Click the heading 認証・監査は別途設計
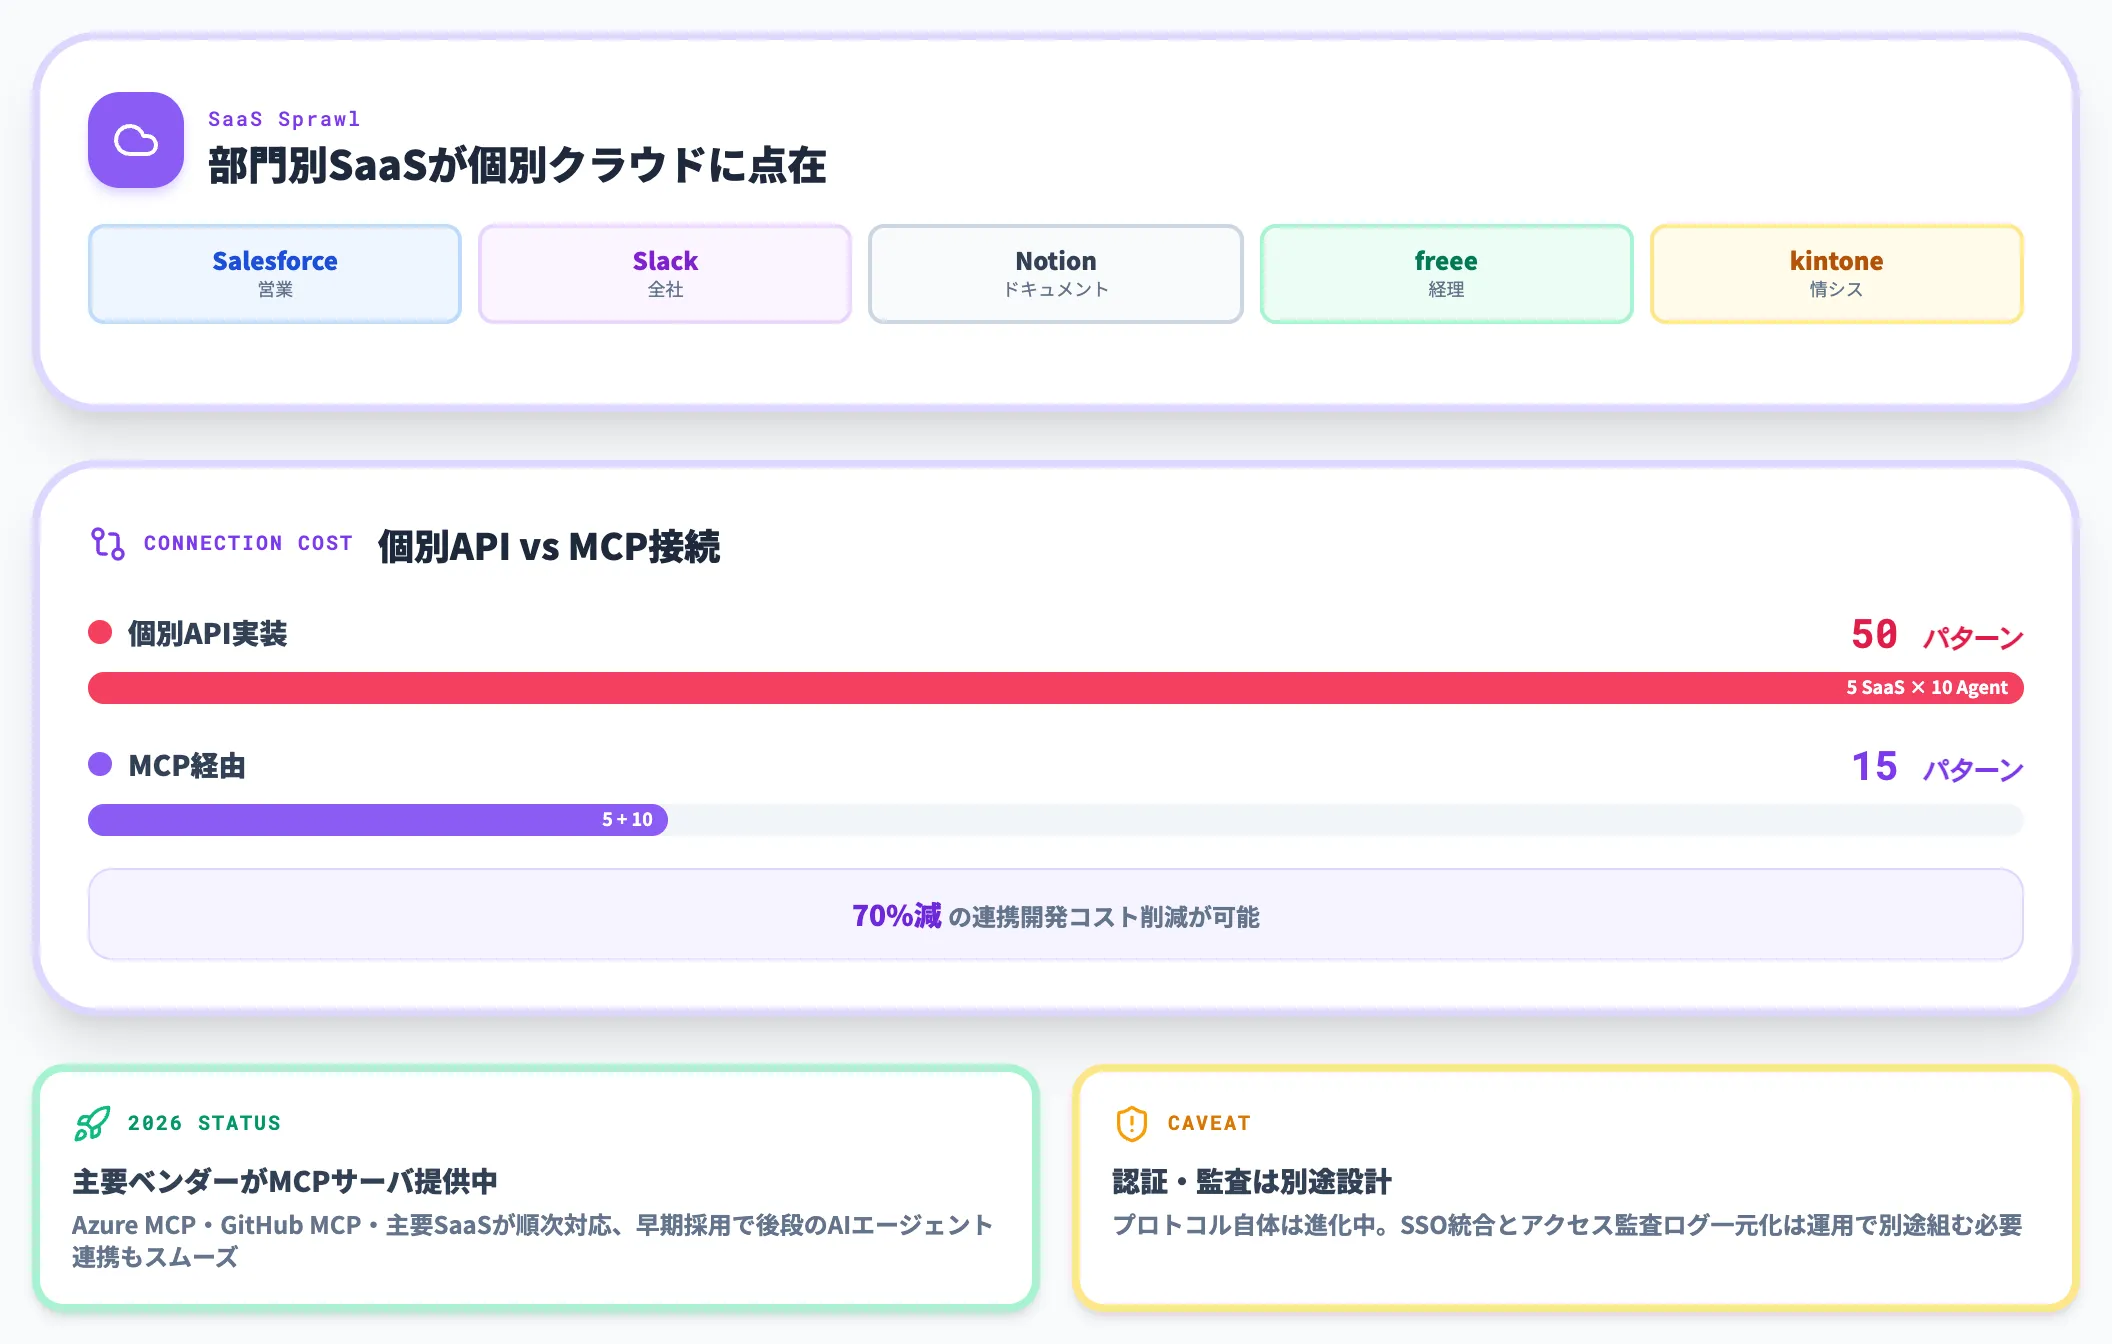The width and height of the screenshot is (2112, 1344). 1252,1181
